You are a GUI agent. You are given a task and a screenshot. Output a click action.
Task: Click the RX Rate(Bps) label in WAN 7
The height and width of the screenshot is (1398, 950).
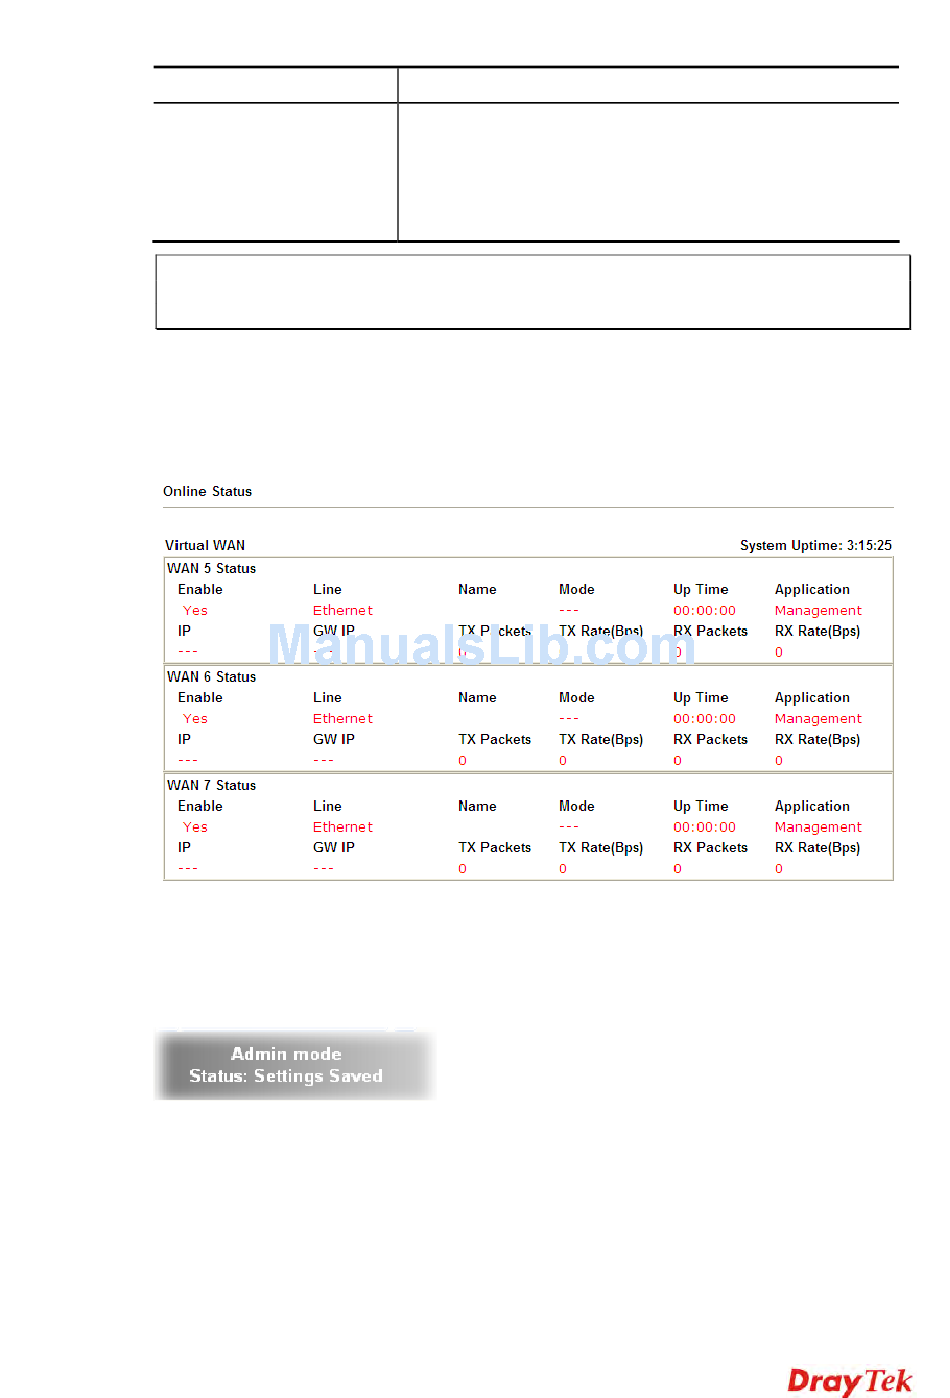click(817, 847)
